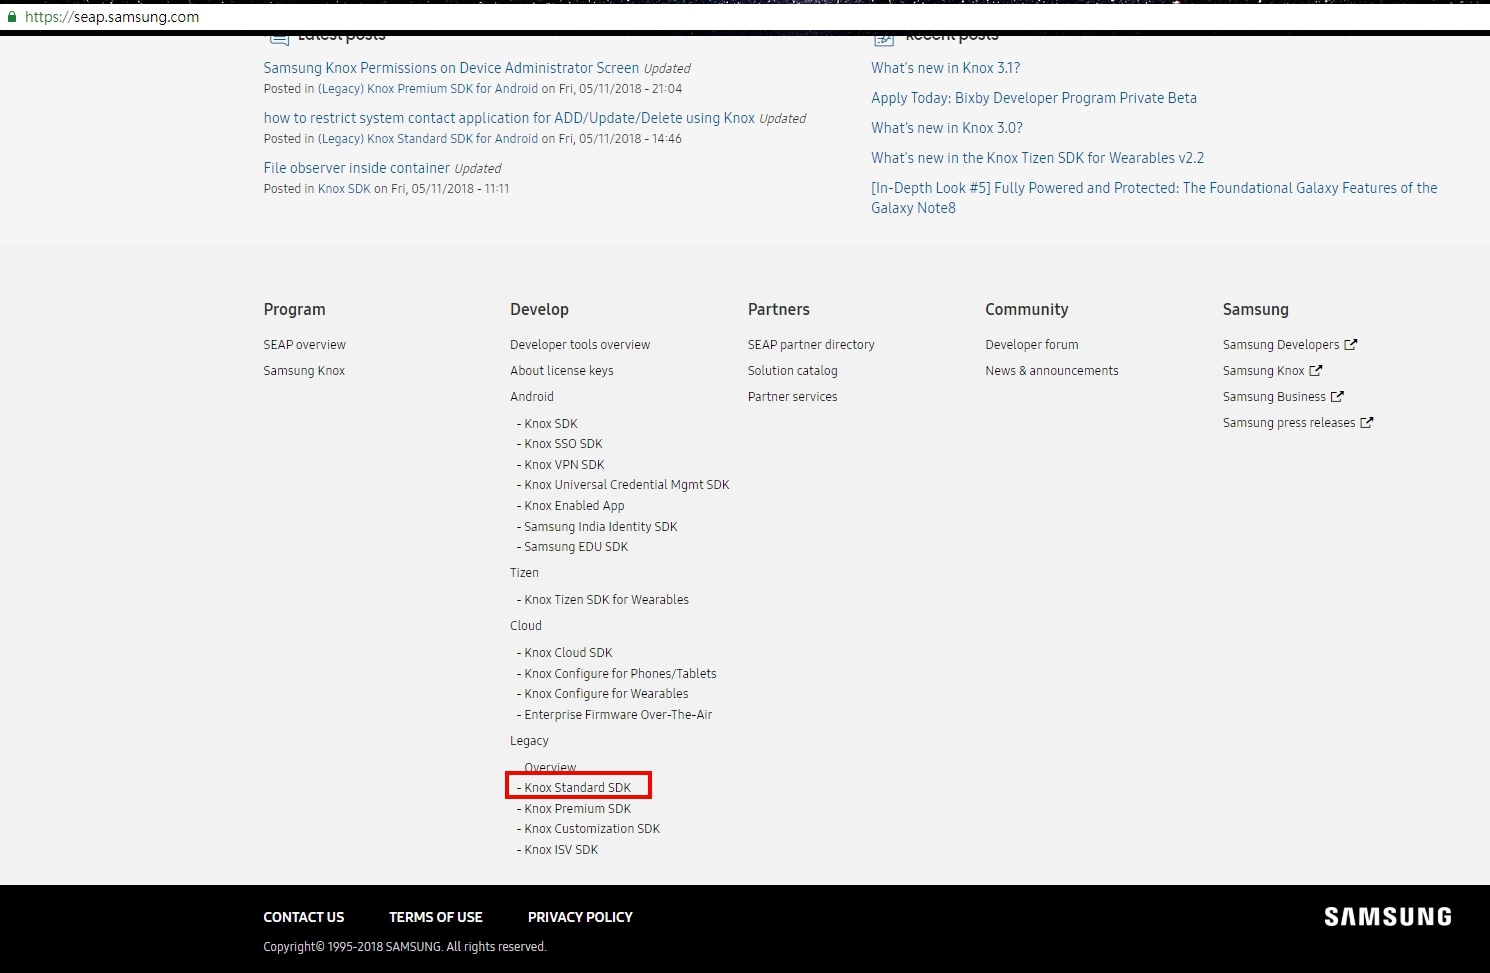Open 'Knox Standard SDK' under Legacy
The height and width of the screenshot is (973, 1490).
coord(578,788)
